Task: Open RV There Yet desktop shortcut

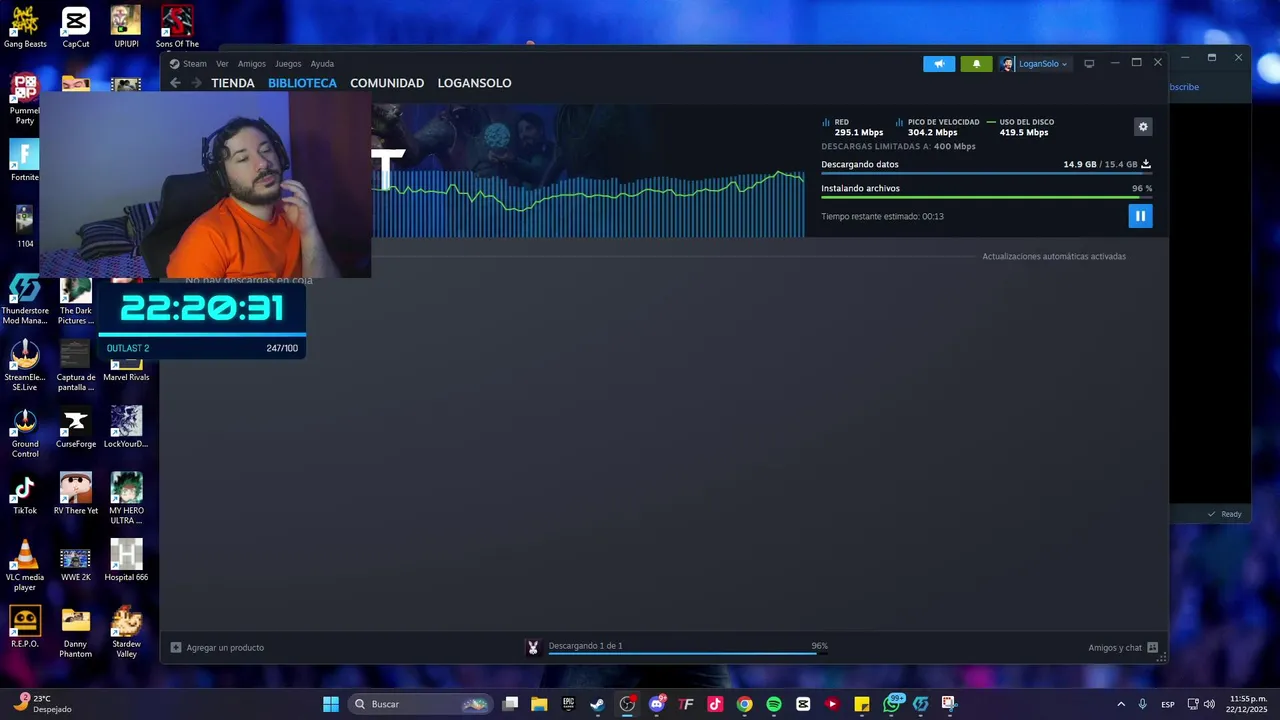Action: (x=76, y=494)
